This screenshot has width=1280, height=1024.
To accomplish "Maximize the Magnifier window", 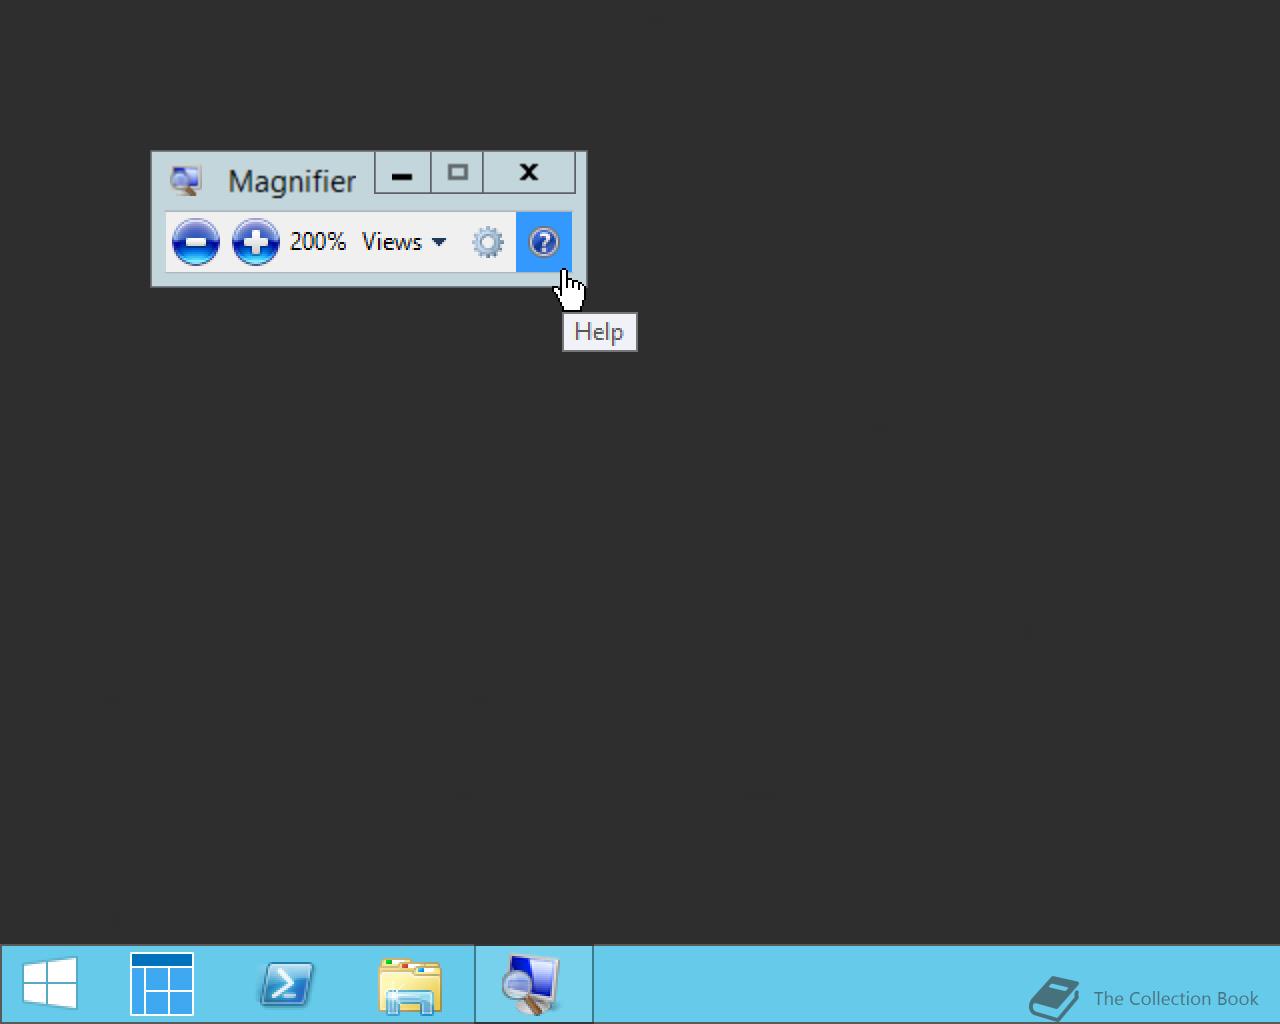I will tap(457, 173).
